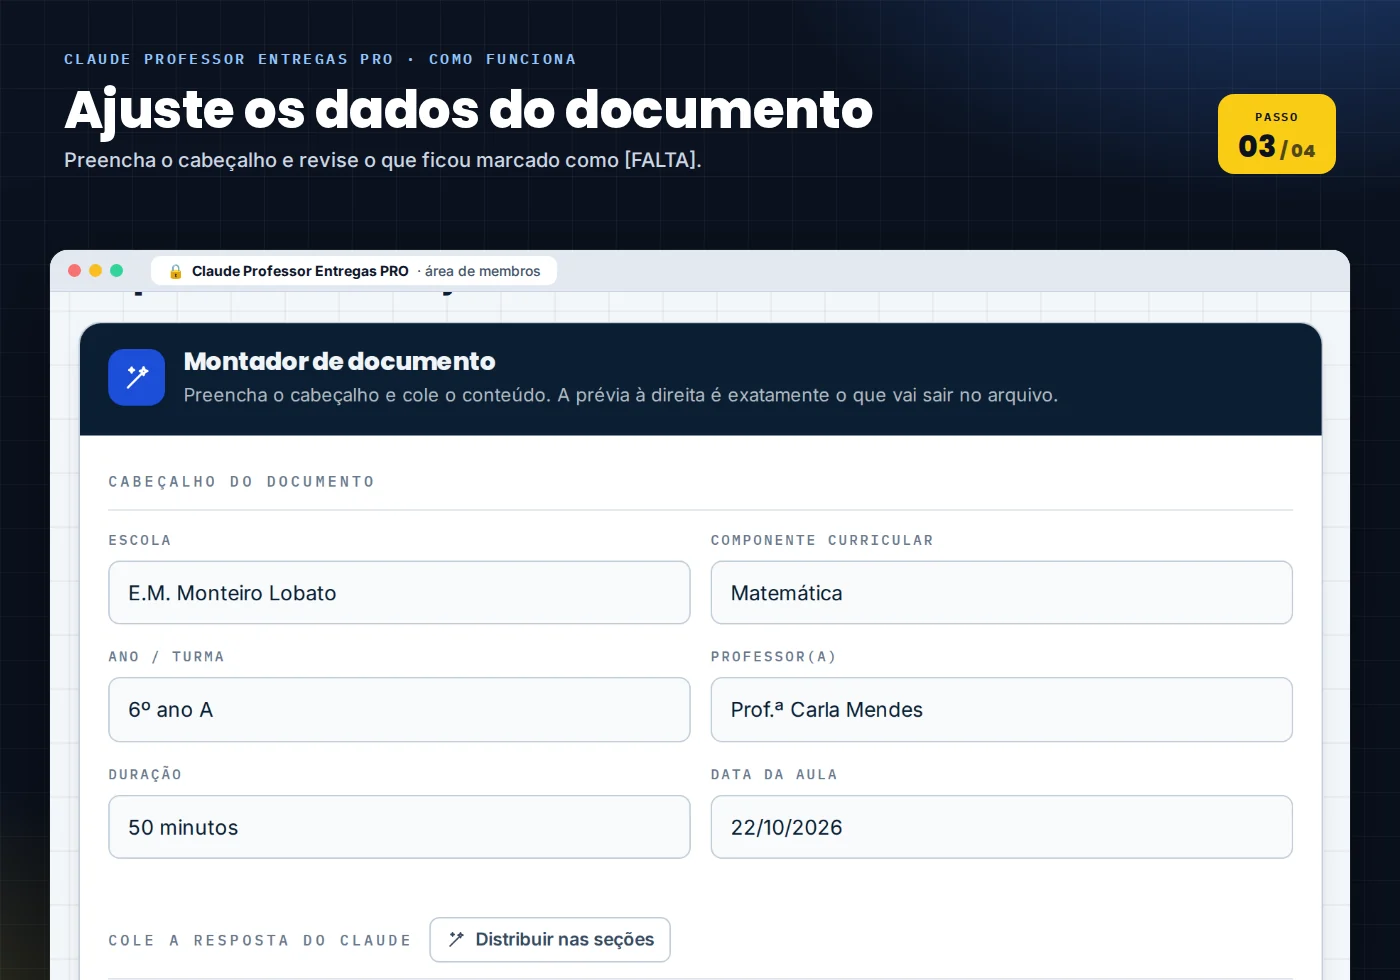1400x980 pixels.
Task: Click the Montador de documento heading
Action: [340, 361]
